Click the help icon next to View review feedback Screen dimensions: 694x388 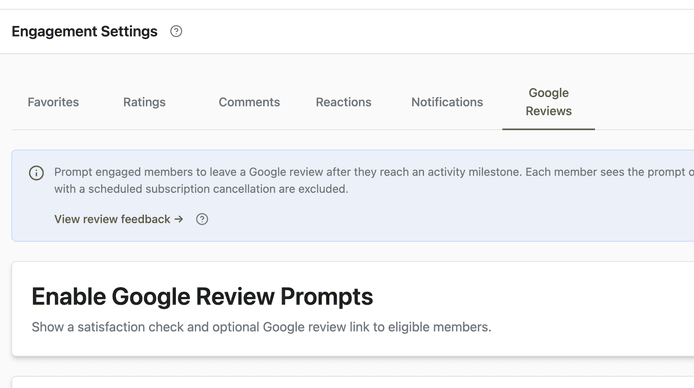[x=202, y=219]
